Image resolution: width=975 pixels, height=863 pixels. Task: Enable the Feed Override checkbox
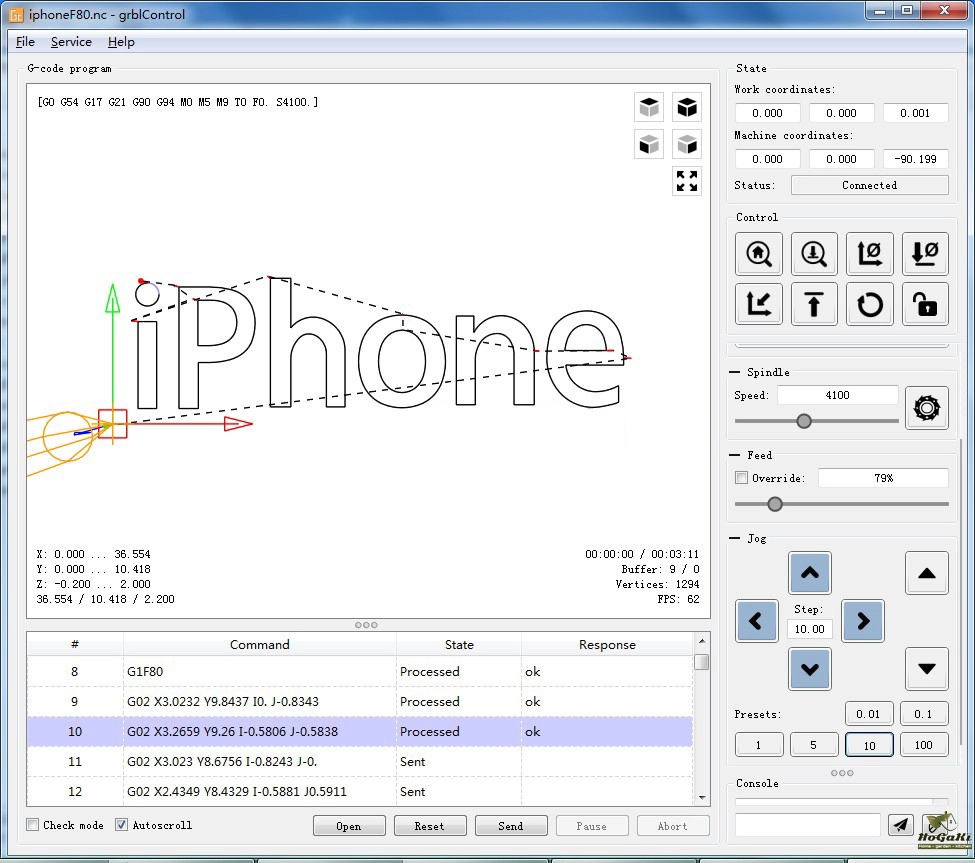pyautogui.click(x=741, y=478)
